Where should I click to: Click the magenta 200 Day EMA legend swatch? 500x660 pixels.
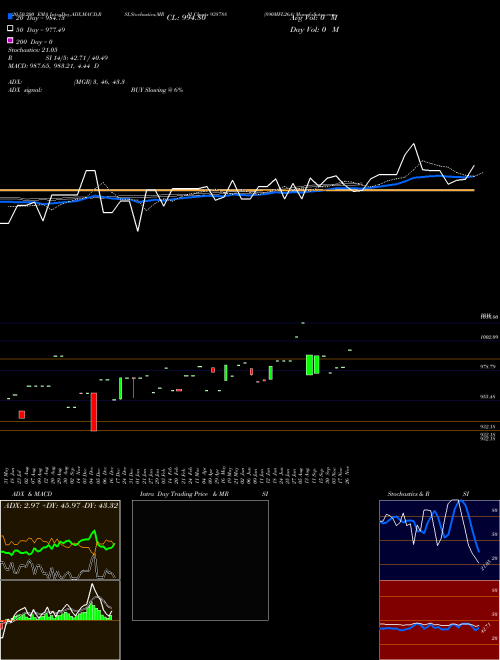pyautogui.click(x=10, y=41)
